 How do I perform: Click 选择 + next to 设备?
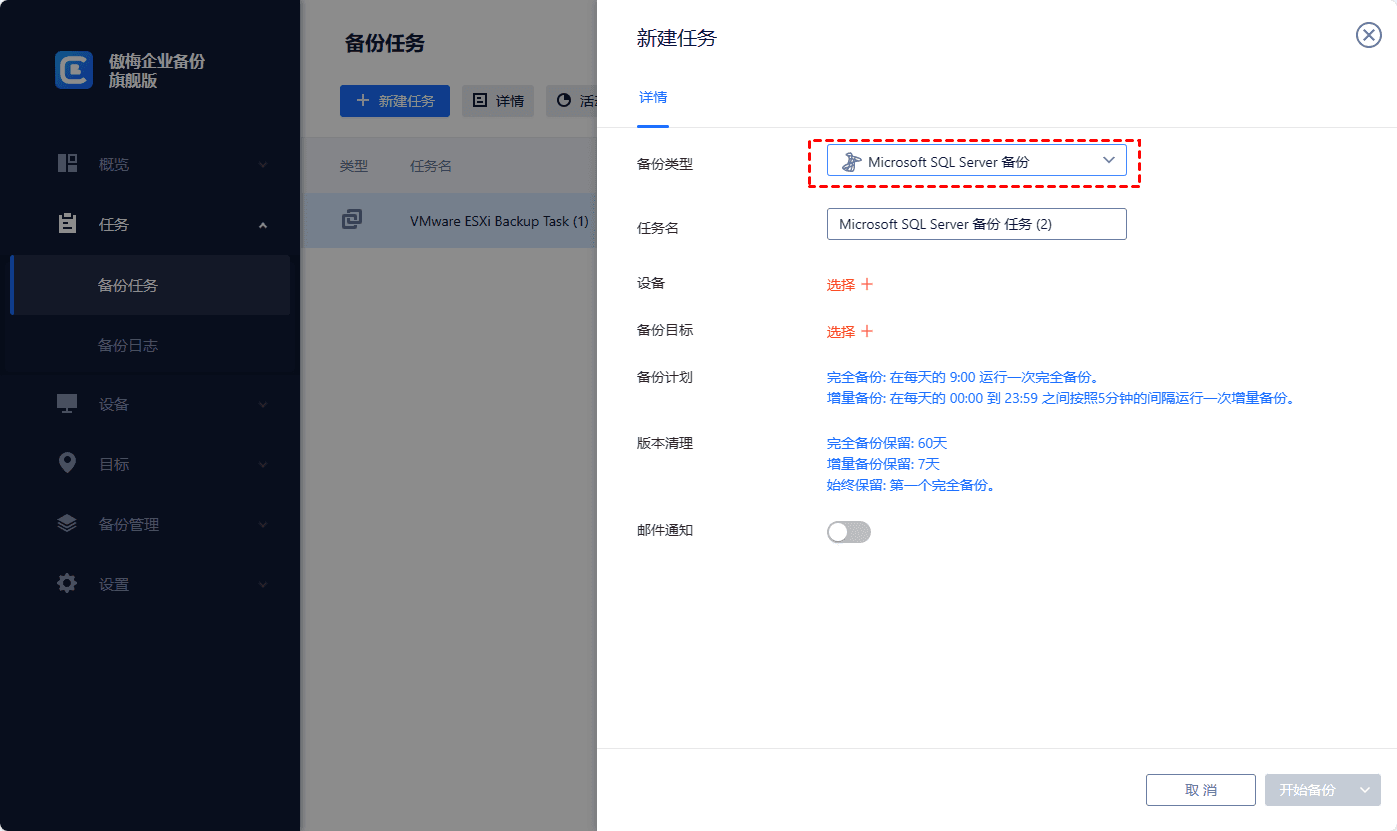pyautogui.click(x=850, y=285)
